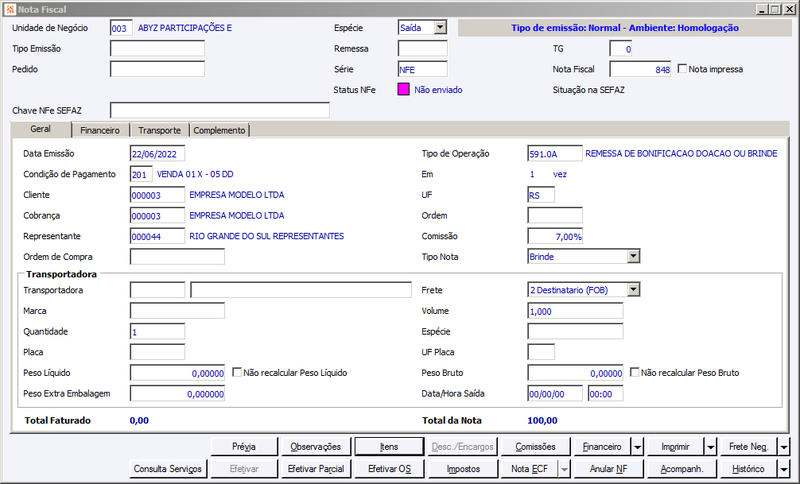The width and height of the screenshot is (800, 484).
Task: Click the Transportadora code field
Action: 157,290
